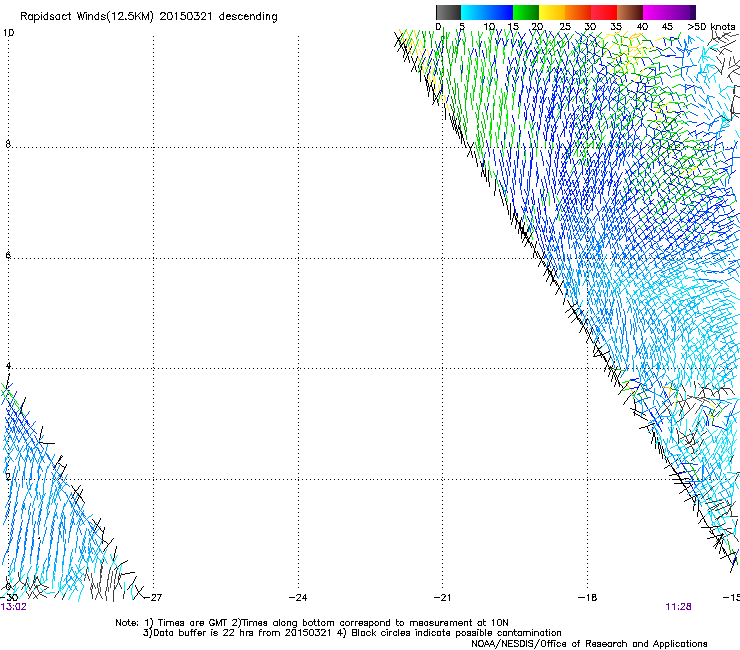Viewport: 740px width, 650px height.
Task: Pick the brown 35-40 knots legend segment
Action: coord(630,12)
